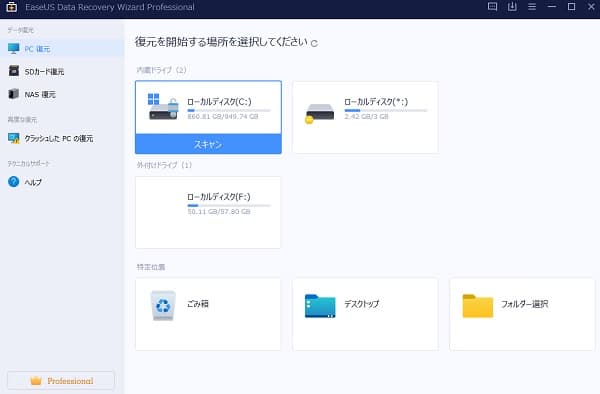Click the import scan session icon

tap(512, 7)
